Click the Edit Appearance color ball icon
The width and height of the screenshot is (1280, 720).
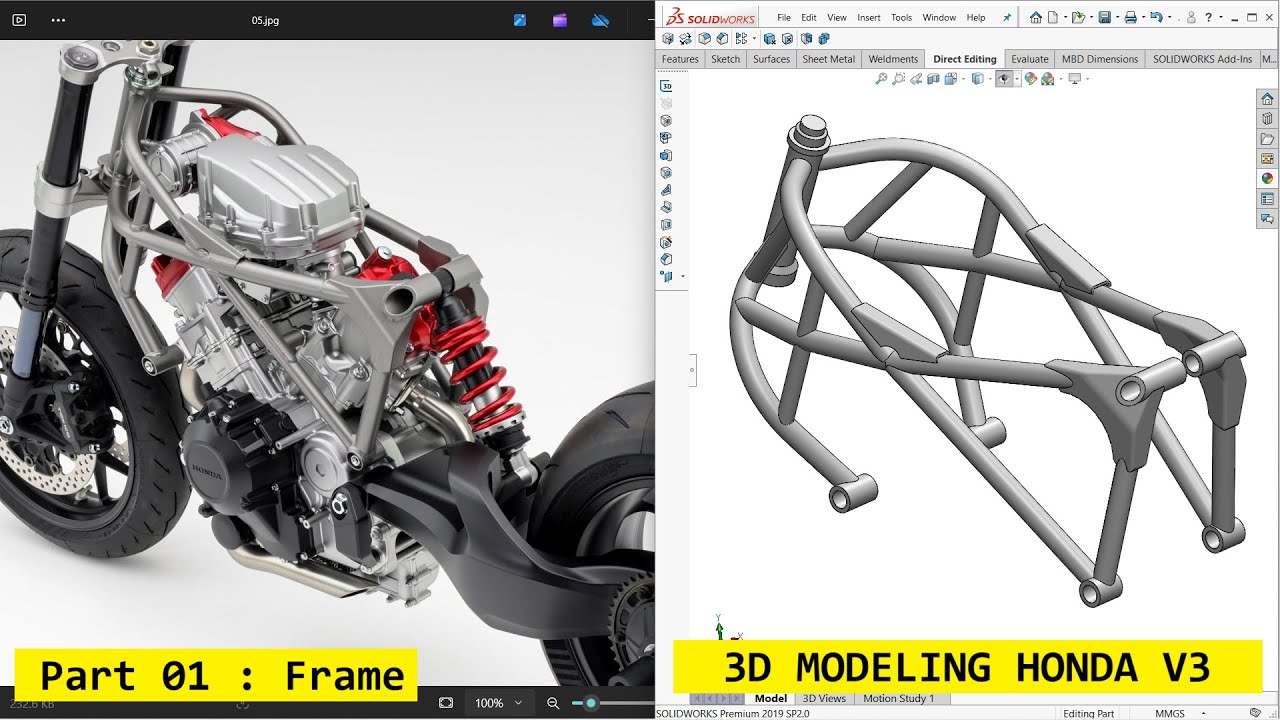tap(1030, 79)
